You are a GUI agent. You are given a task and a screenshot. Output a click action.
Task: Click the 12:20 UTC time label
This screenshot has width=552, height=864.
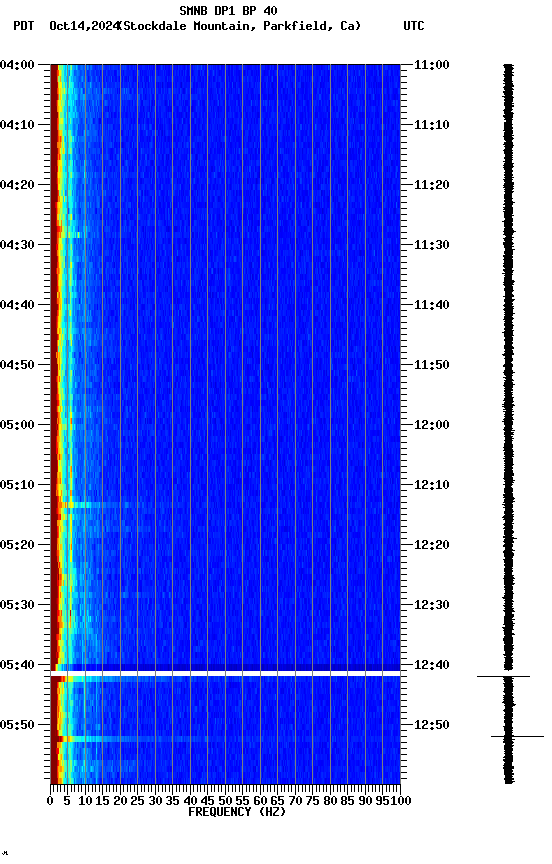coord(432,545)
